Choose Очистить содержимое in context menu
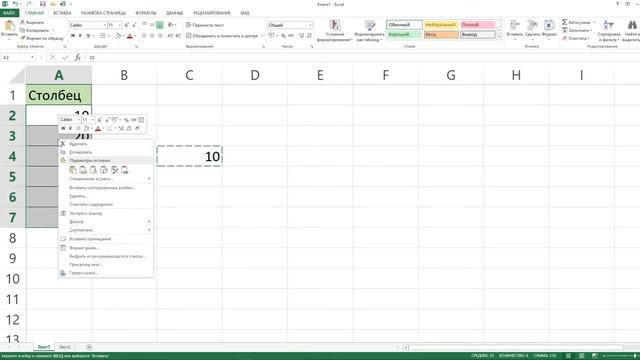The height and width of the screenshot is (360, 640). pos(106,204)
